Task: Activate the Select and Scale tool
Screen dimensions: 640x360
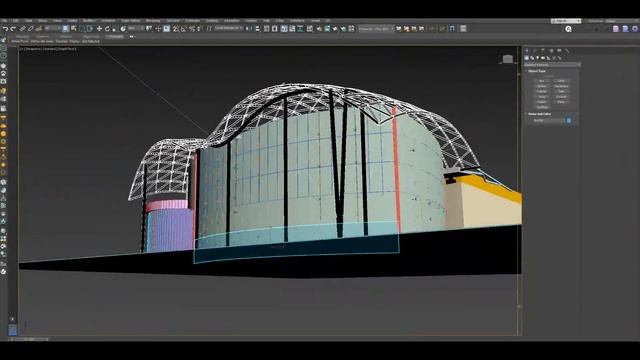Action: pyautogui.click(x=114, y=29)
